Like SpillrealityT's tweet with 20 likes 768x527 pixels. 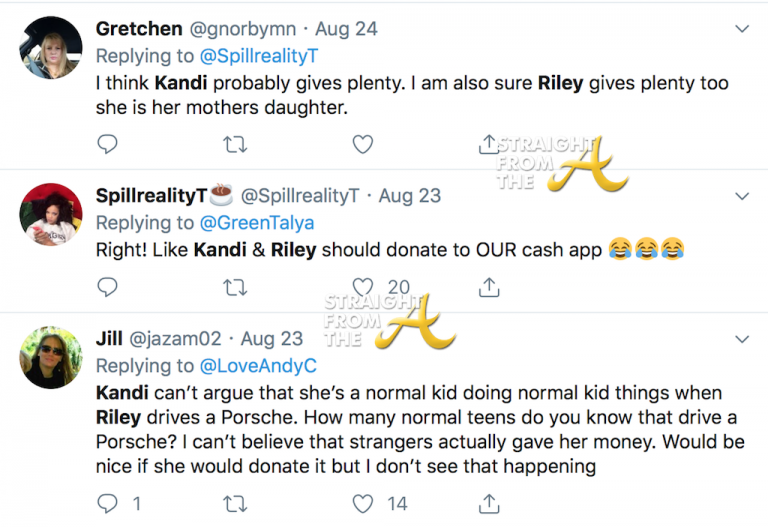[x=364, y=288]
